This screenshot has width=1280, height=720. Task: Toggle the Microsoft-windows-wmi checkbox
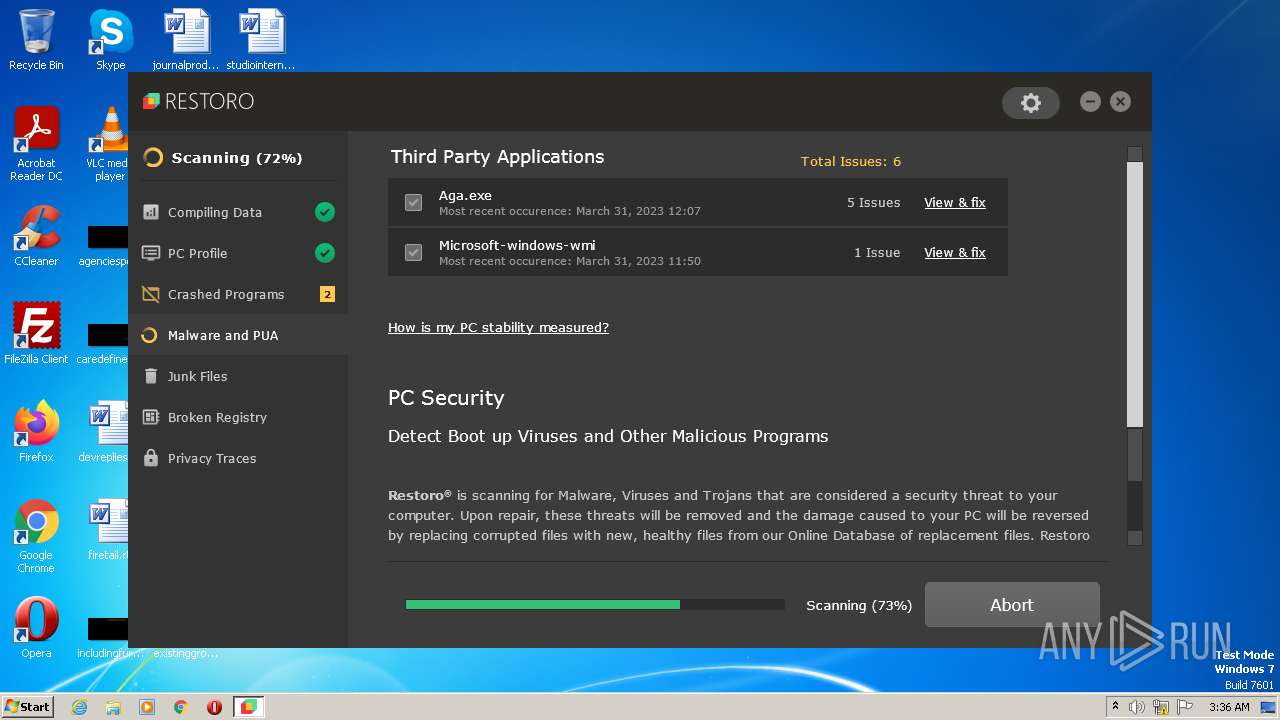(413, 252)
